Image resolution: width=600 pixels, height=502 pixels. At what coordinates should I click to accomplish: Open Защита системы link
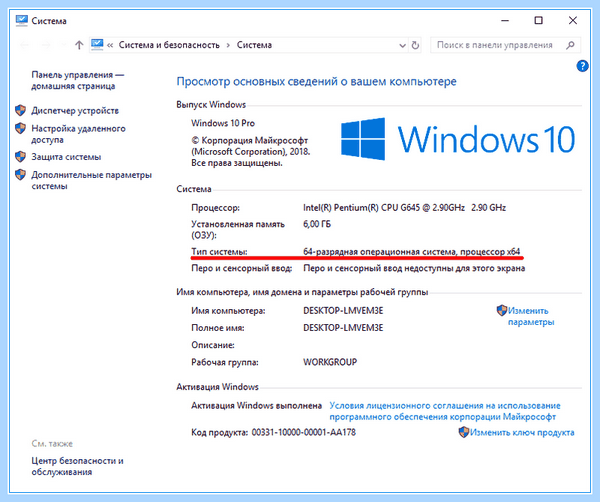66,157
